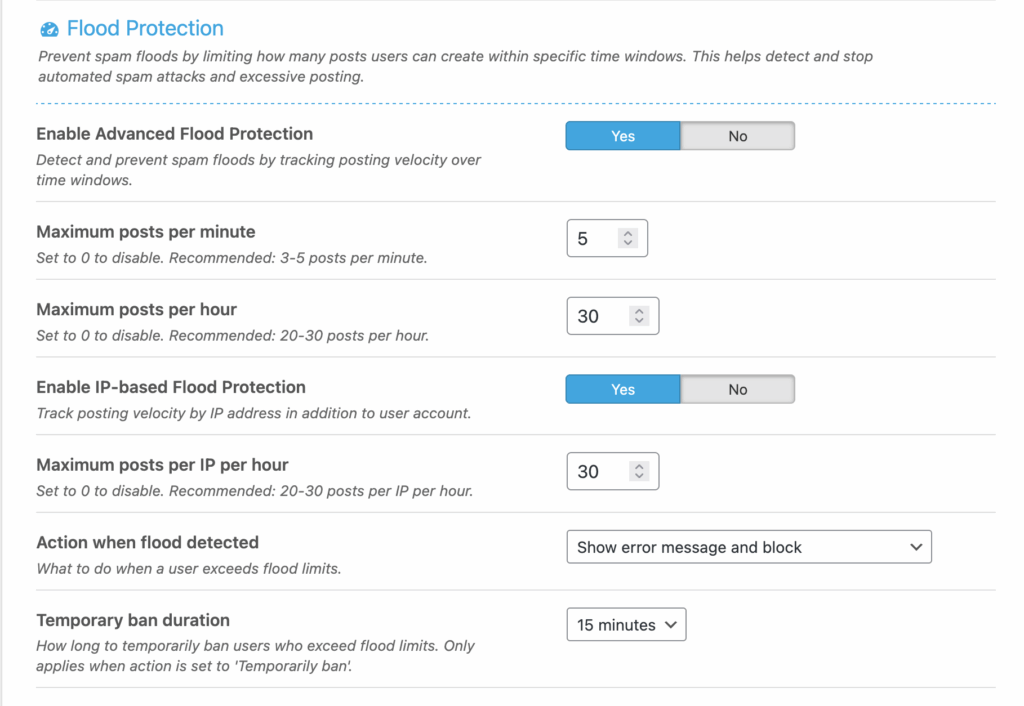Screen dimensions: 1024x706
Task: Click the Flood Protection gauge icon
Action: point(49,30)
